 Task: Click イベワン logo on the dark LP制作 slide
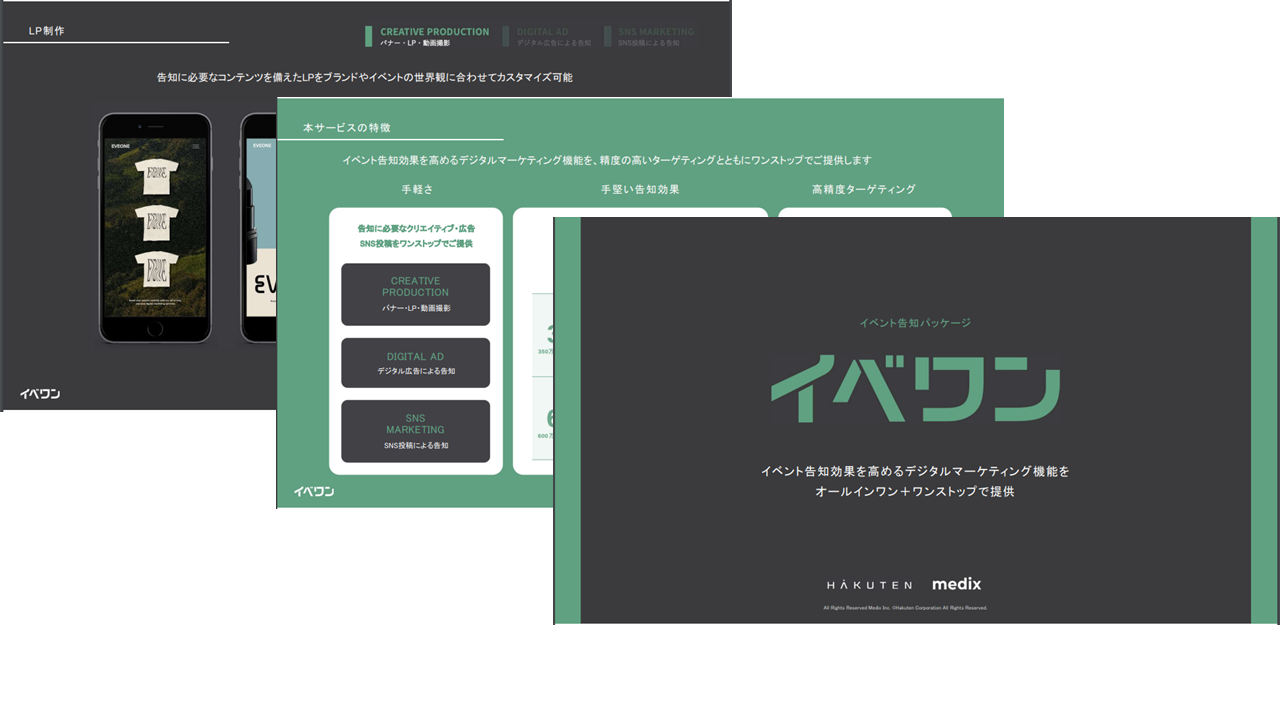(x=40, y=394)
